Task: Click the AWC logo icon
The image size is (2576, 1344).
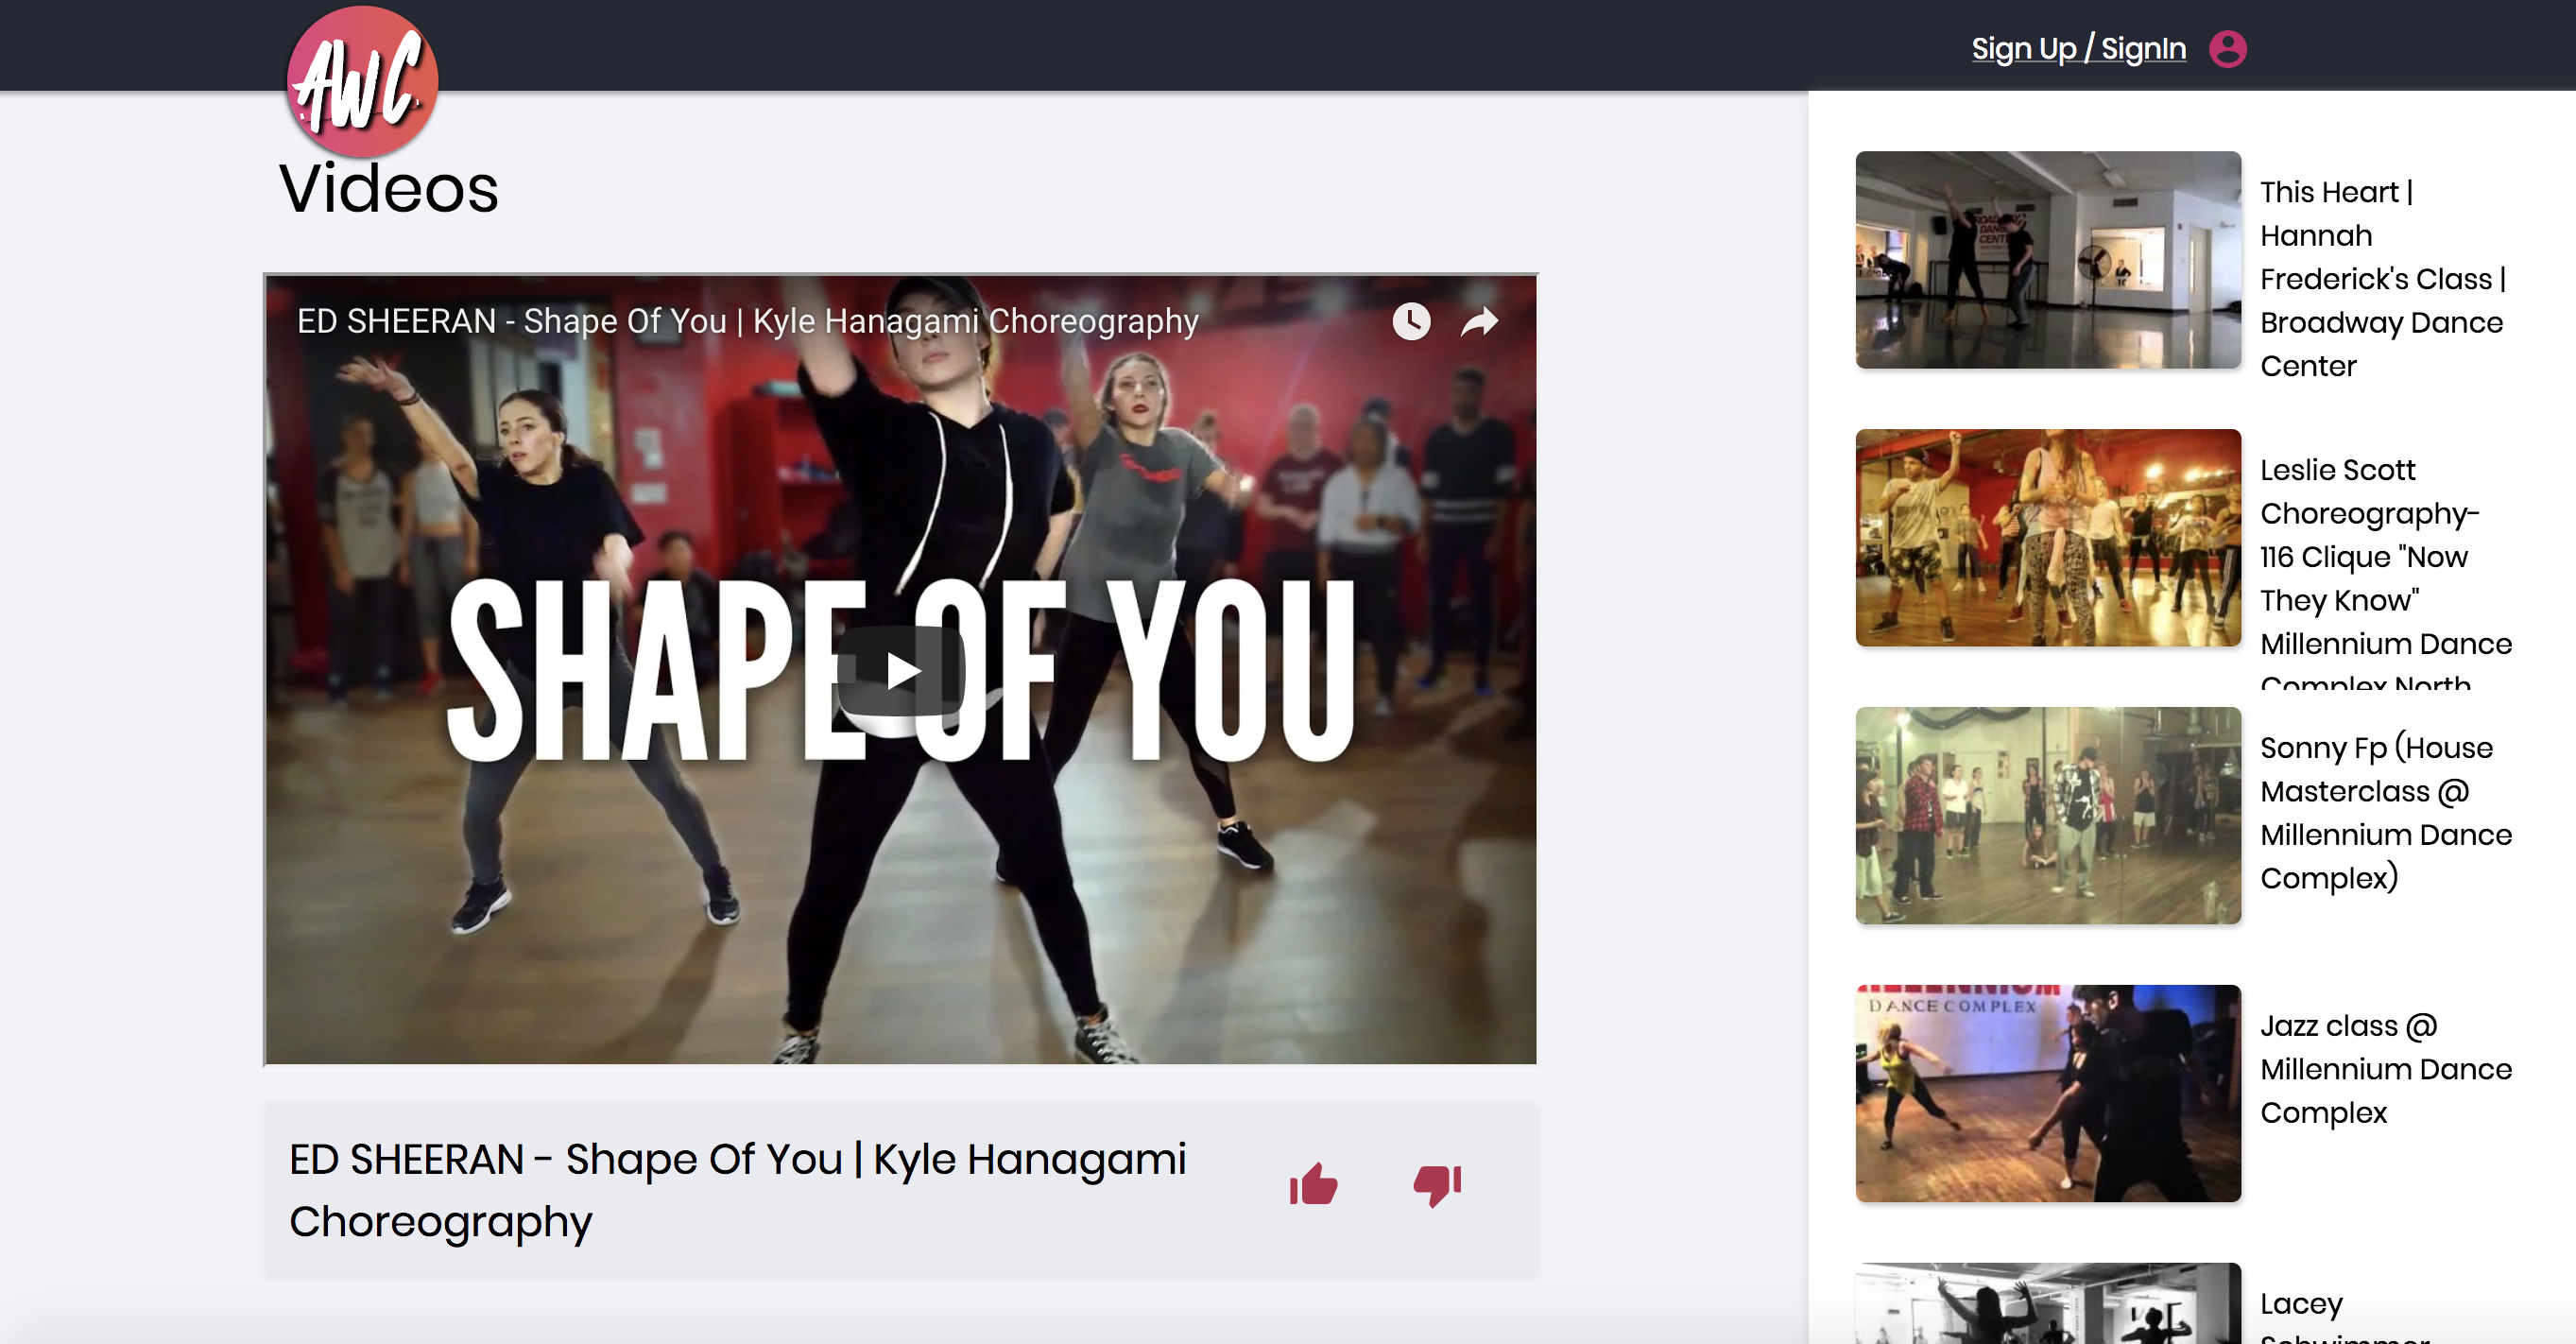Action: click(362, 82)
